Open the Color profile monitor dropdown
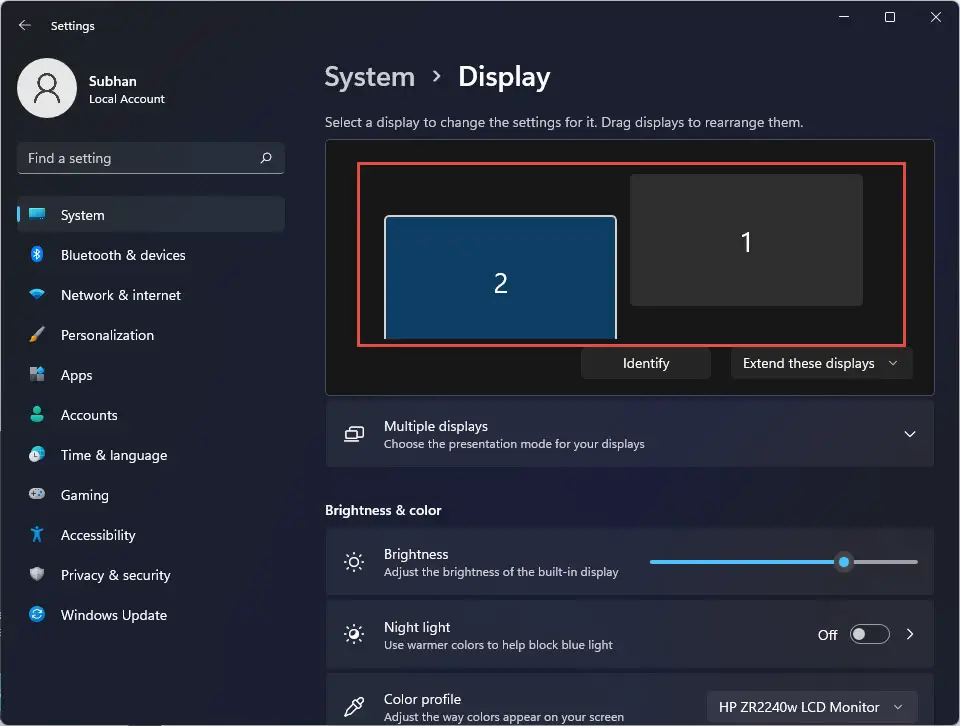Screen dimensions: 960x726 pyautogui.click(x=812, y=707)
